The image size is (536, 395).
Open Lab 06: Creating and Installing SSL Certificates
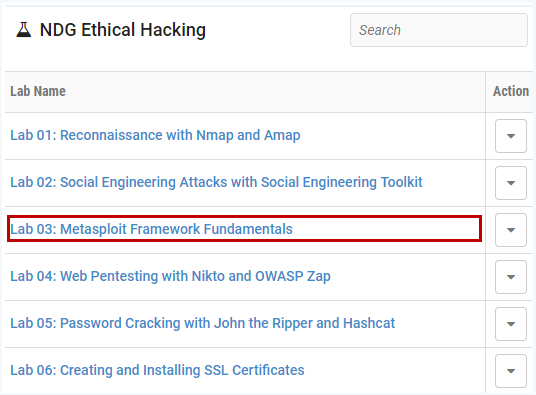157,370
